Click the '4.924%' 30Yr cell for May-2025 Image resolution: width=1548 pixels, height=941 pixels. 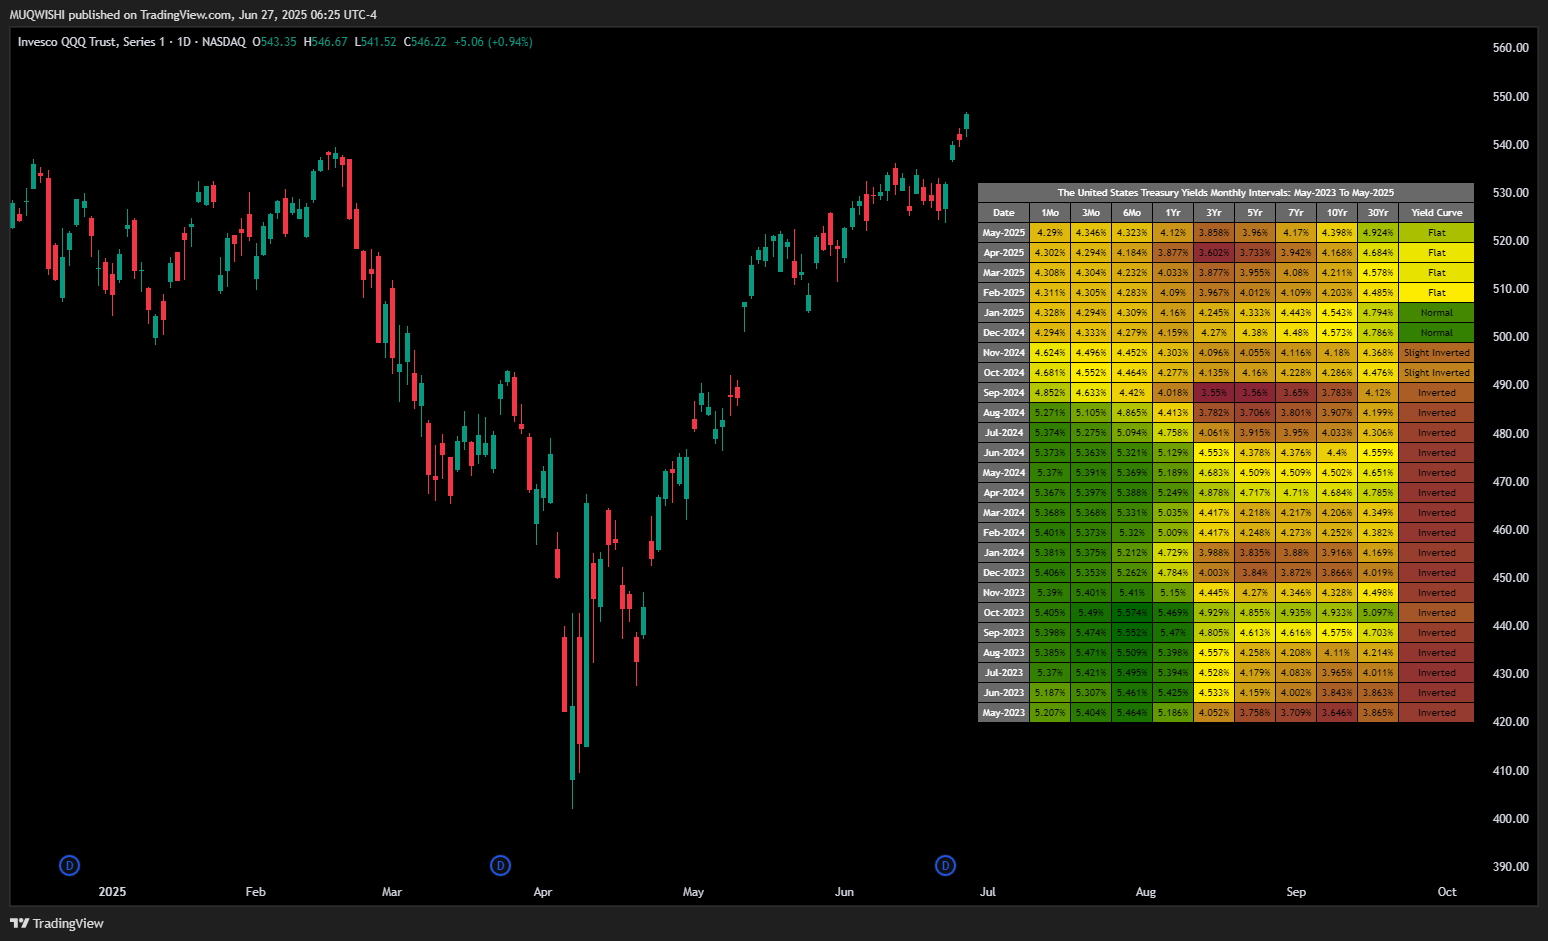click(x=1378, y=233)
